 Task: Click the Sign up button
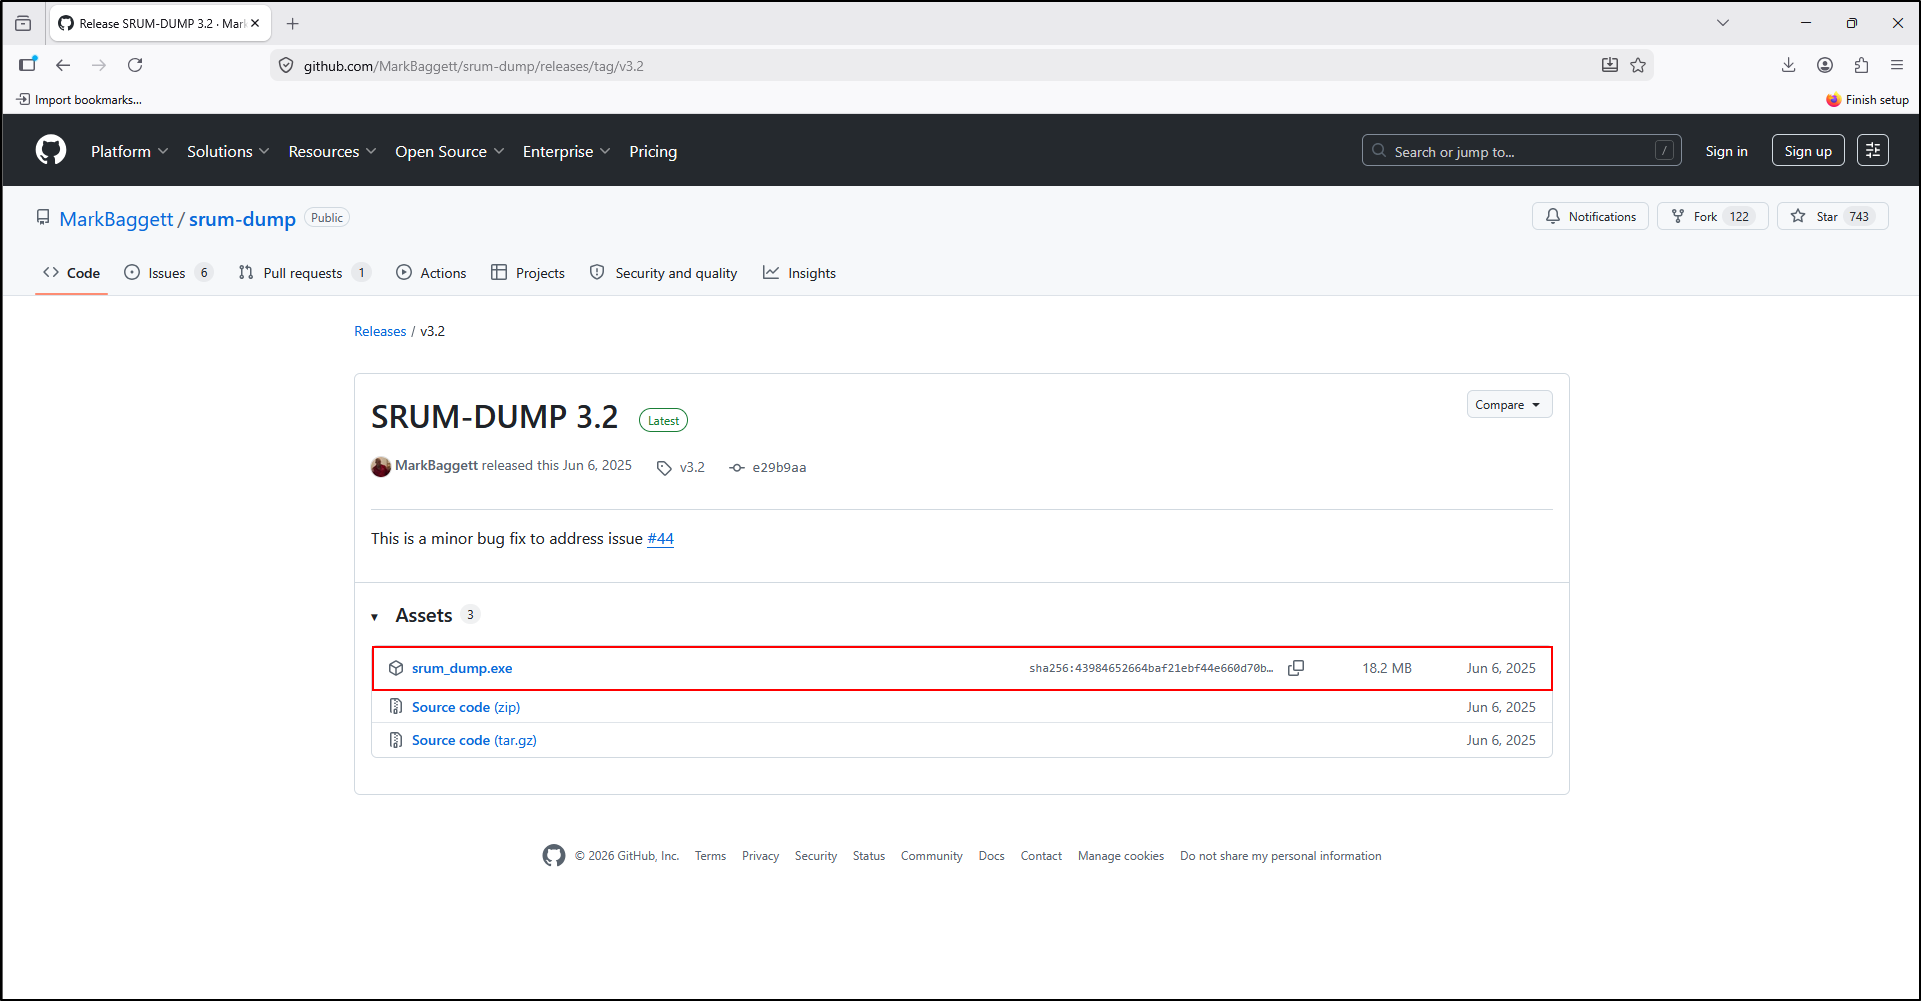pos(1808,151)
